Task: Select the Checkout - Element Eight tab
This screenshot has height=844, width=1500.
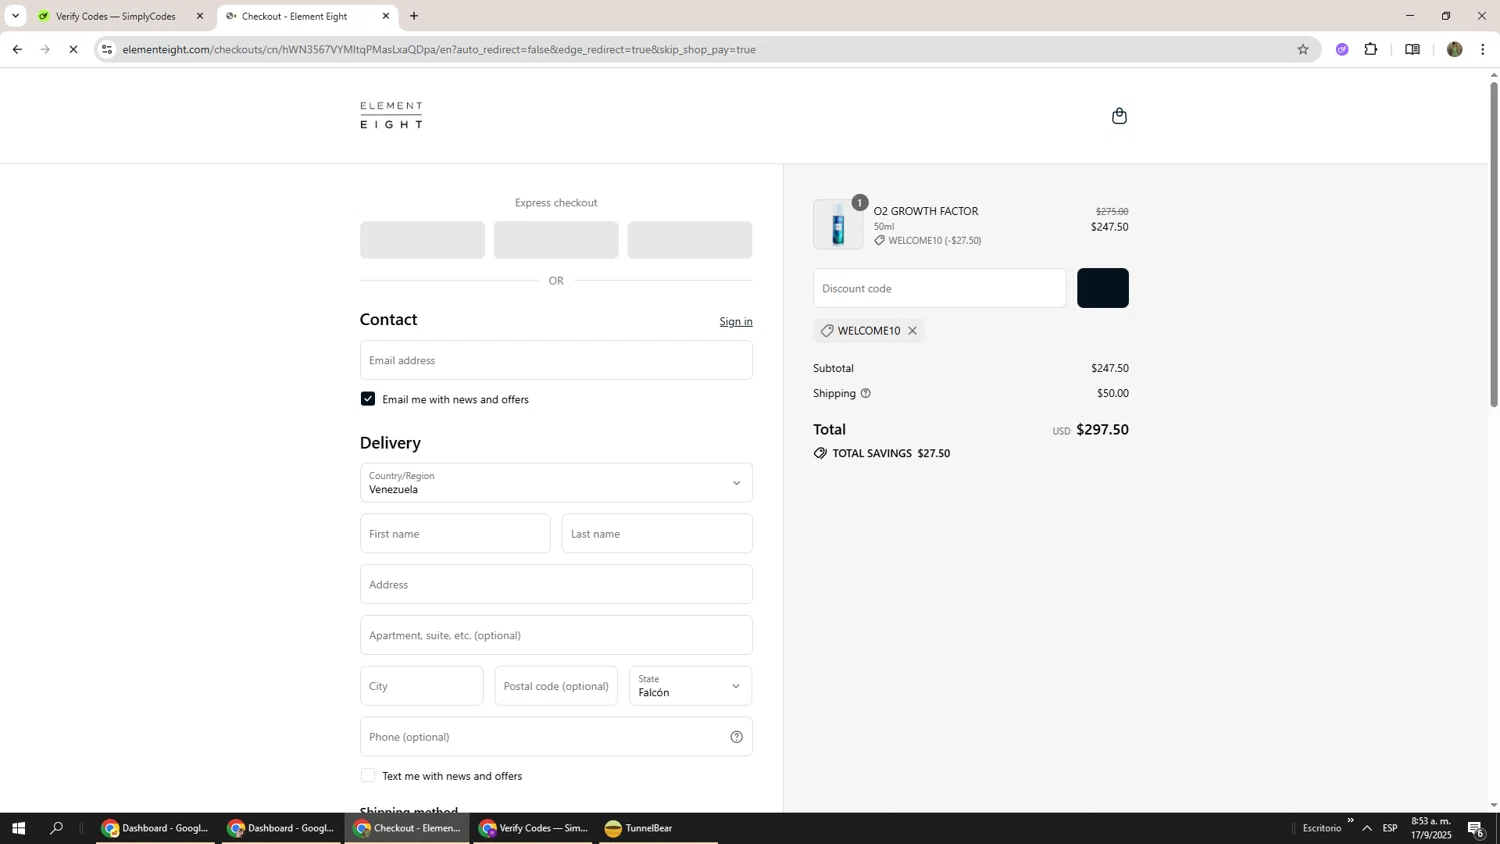Action: coord(295,16)
